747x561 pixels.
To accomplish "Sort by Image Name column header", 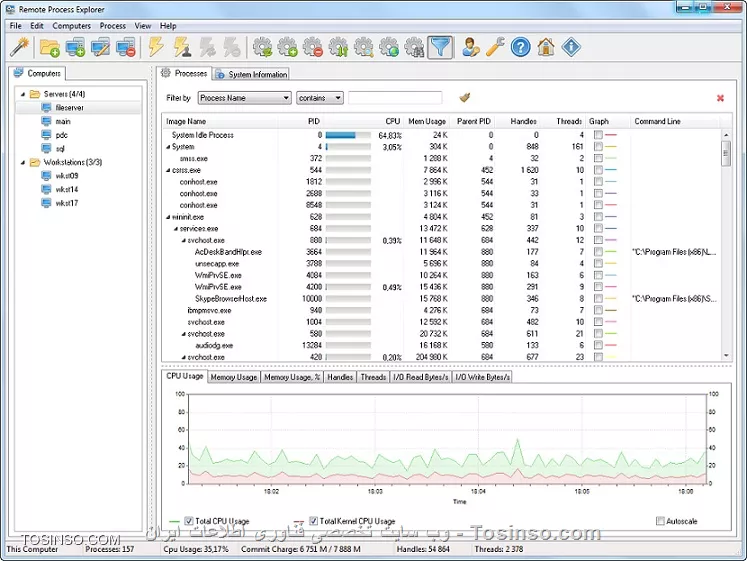I will (220, 121).
